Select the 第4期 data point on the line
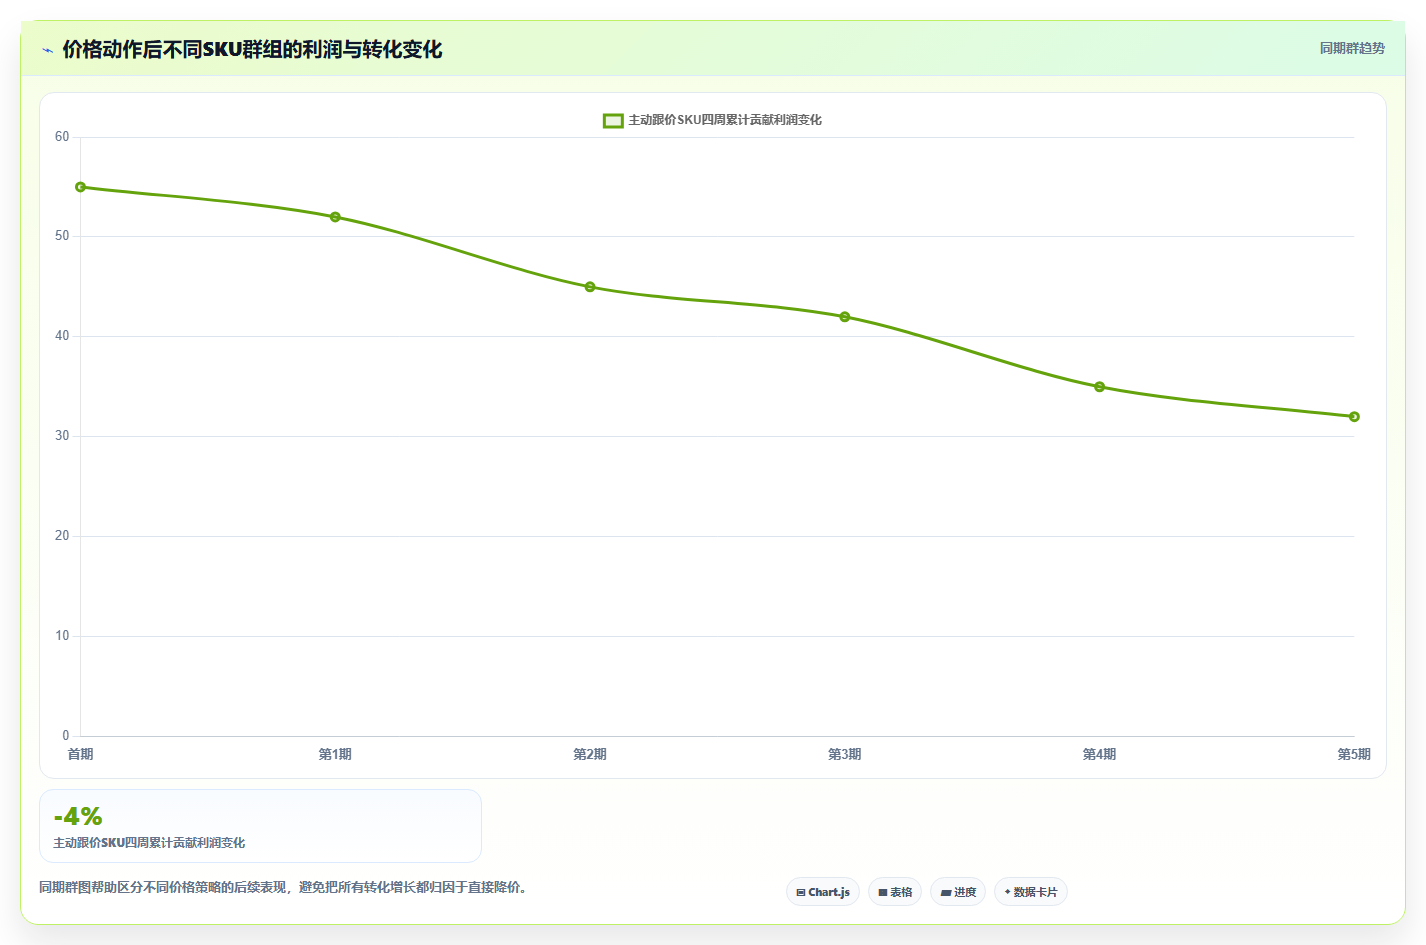 click(x=1099, y=387)
